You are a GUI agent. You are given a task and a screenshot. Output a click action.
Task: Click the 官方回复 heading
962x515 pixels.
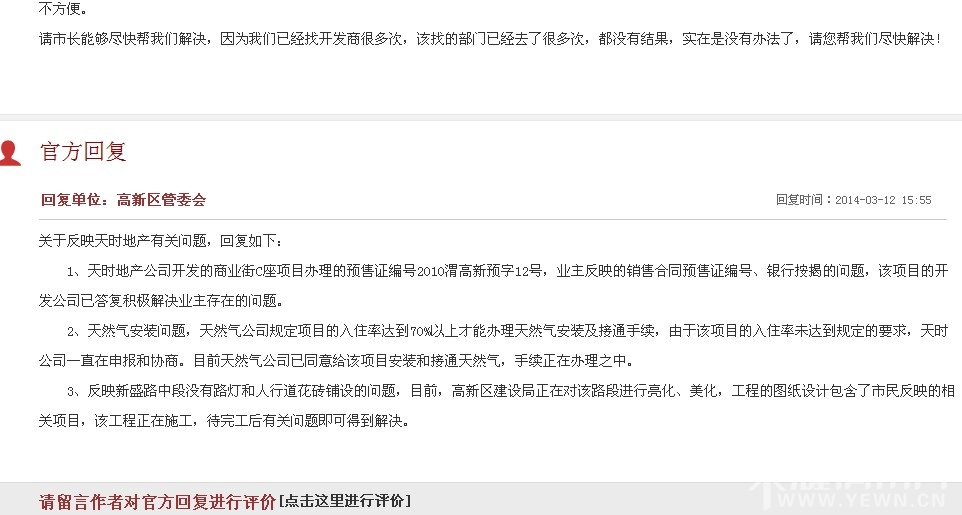(x=83, y=152)
